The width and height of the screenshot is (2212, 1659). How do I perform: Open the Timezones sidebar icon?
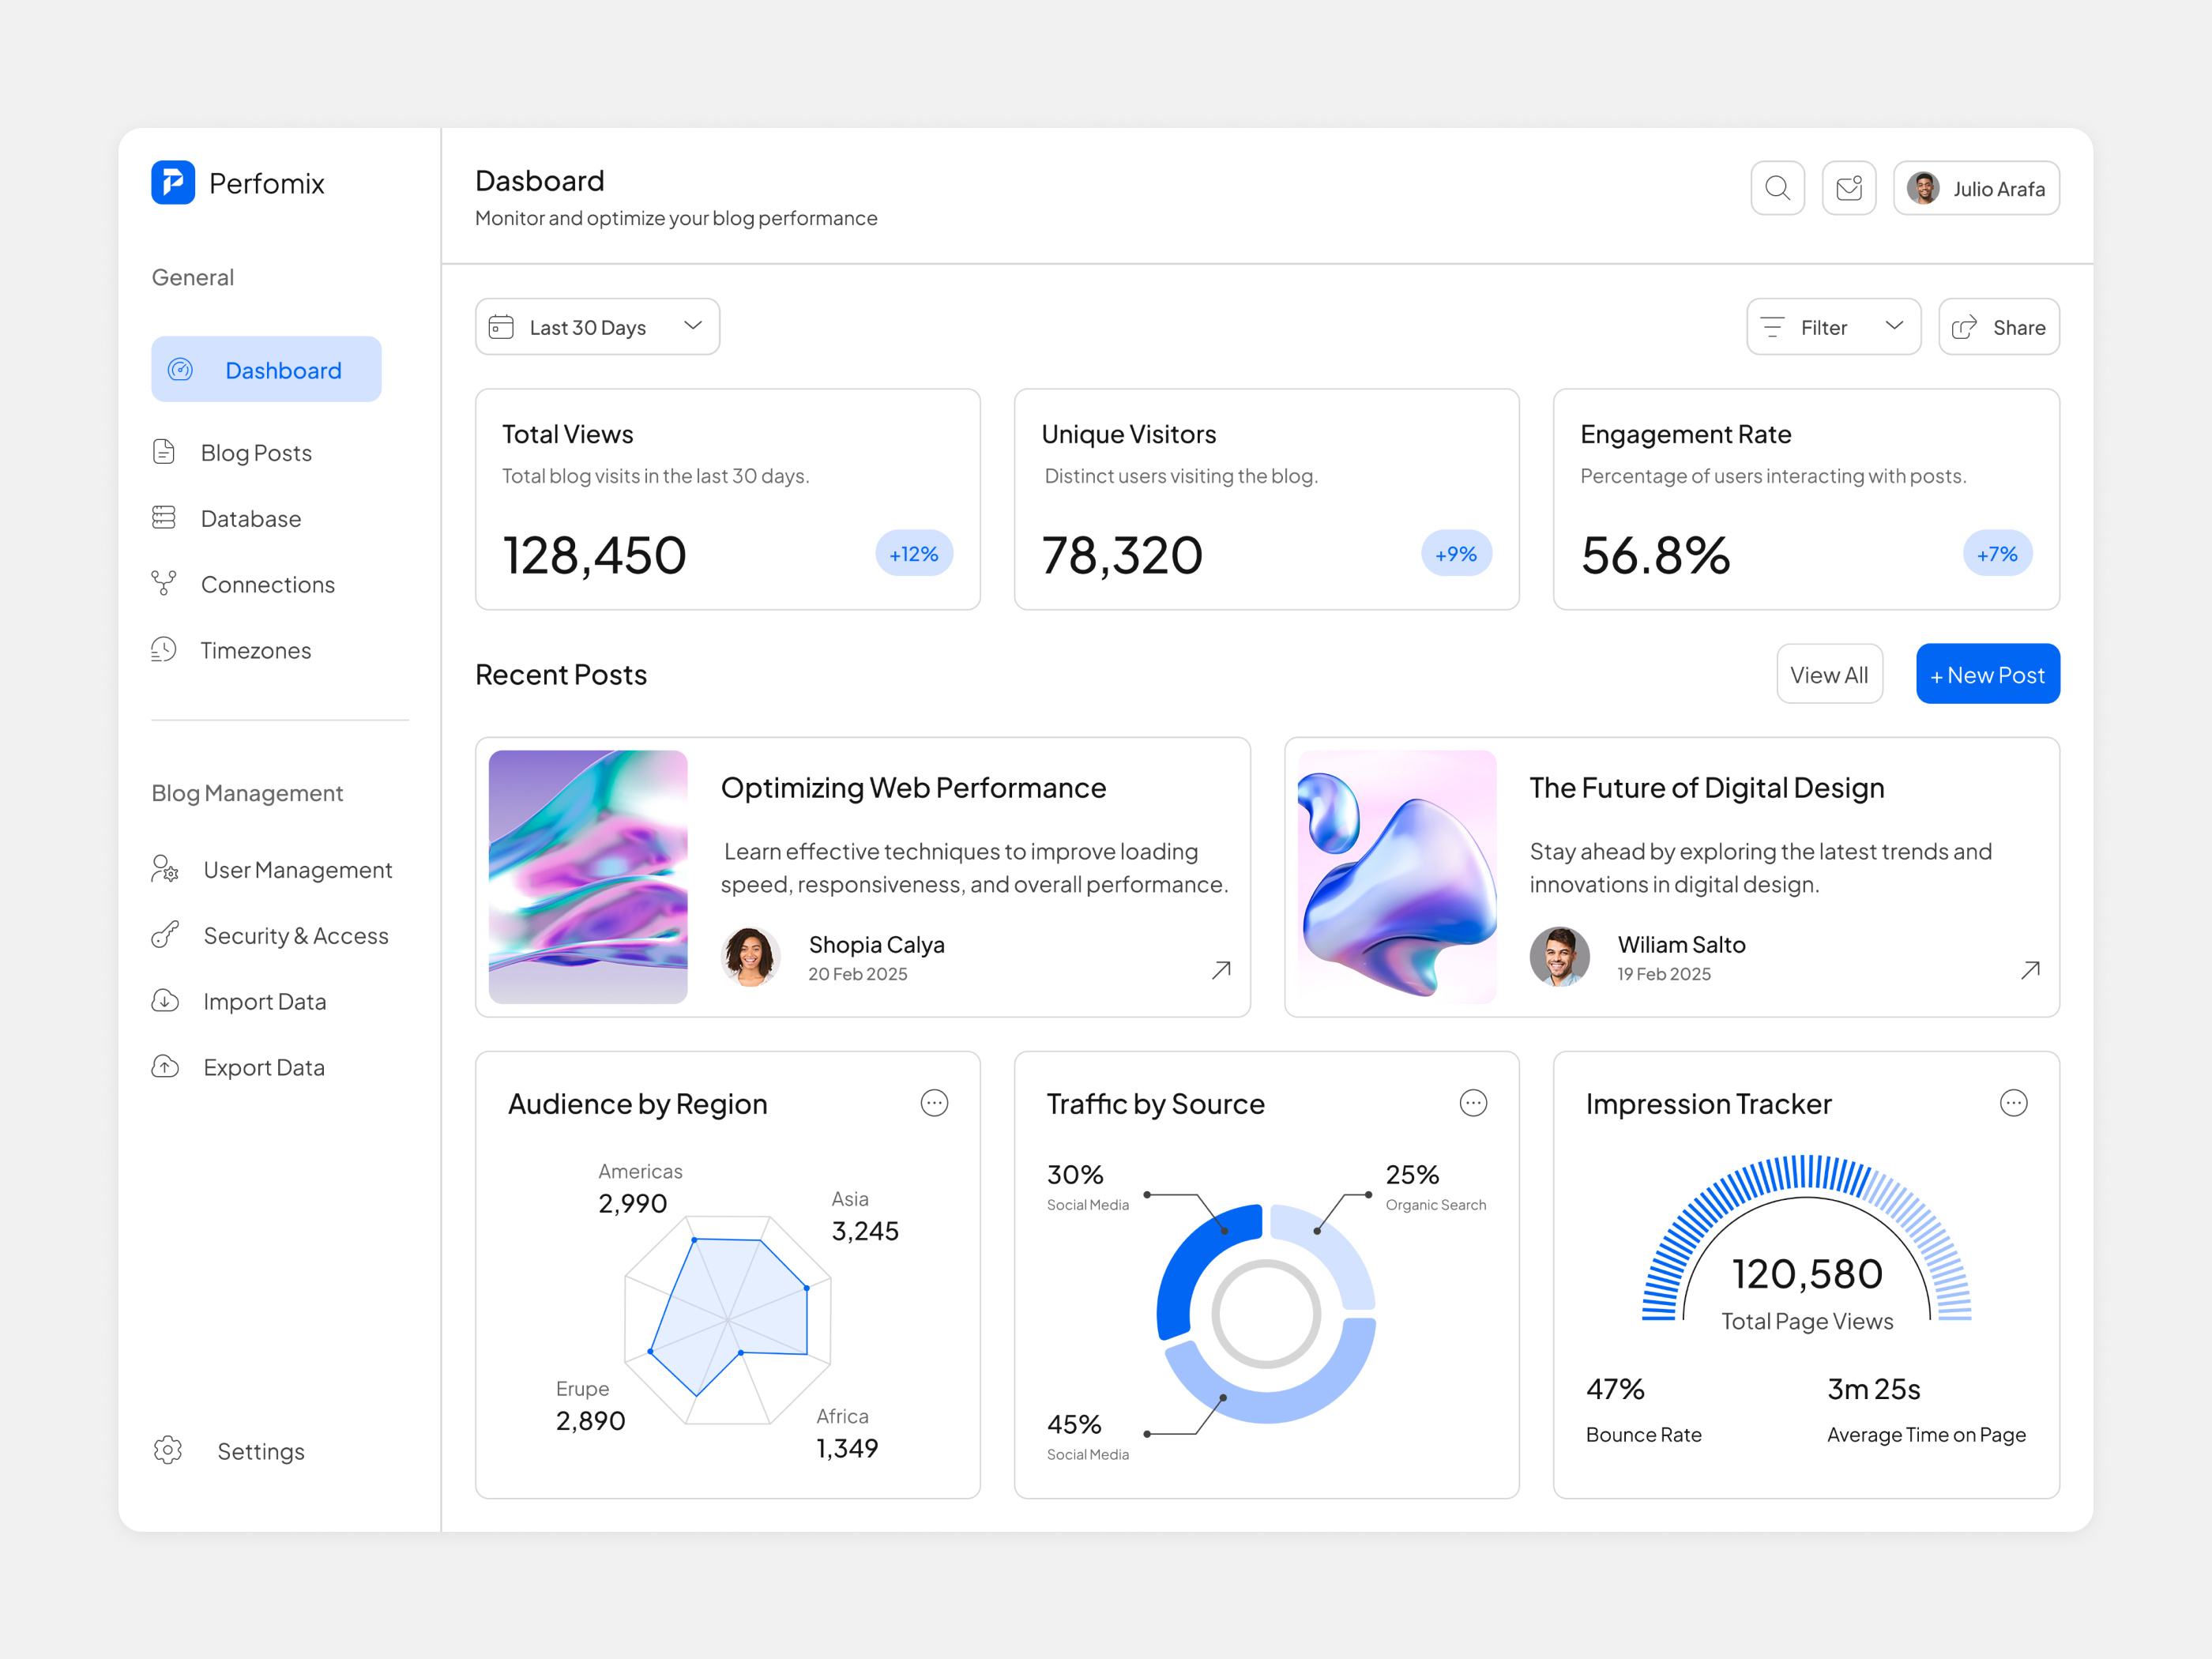pyautogui.click(x=166, y=650)
